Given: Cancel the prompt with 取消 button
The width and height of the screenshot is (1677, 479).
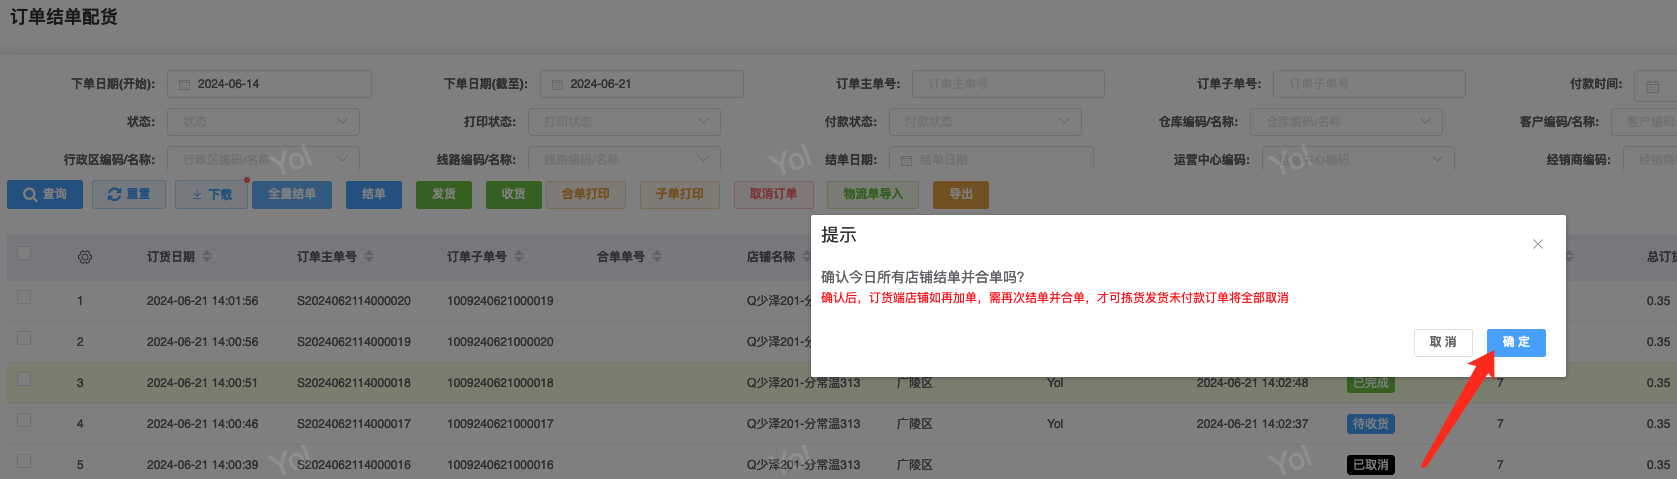Looking at the screenshot, I should (1443, 342).
